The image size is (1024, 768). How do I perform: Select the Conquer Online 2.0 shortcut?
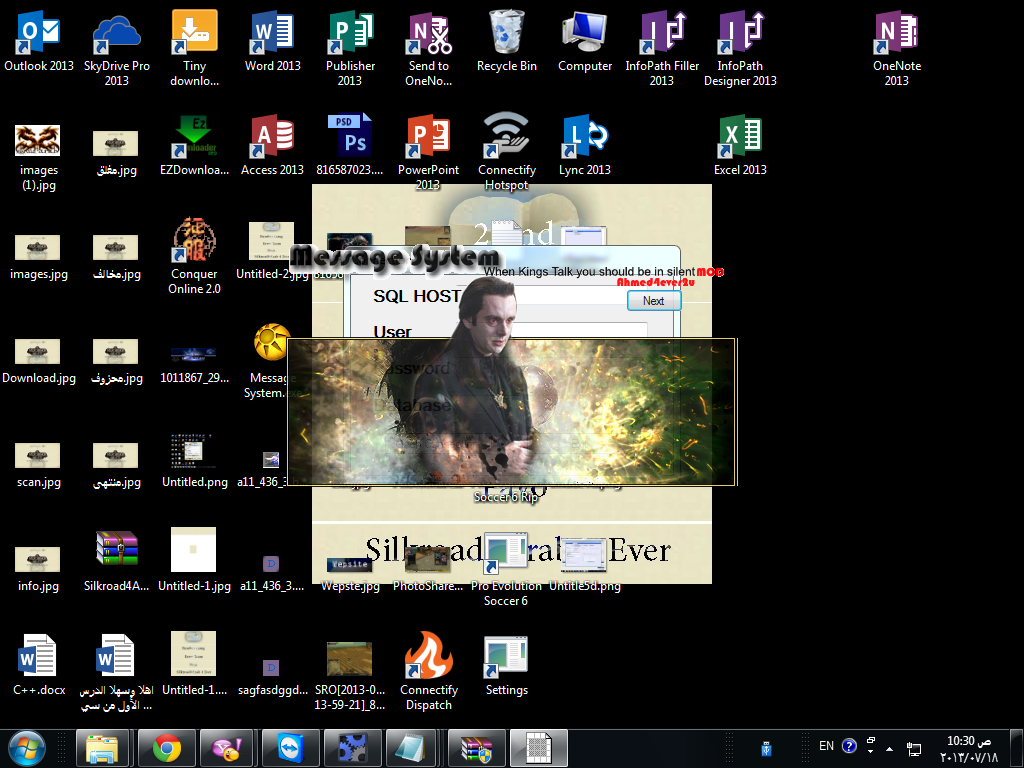(x=194, y=240)
